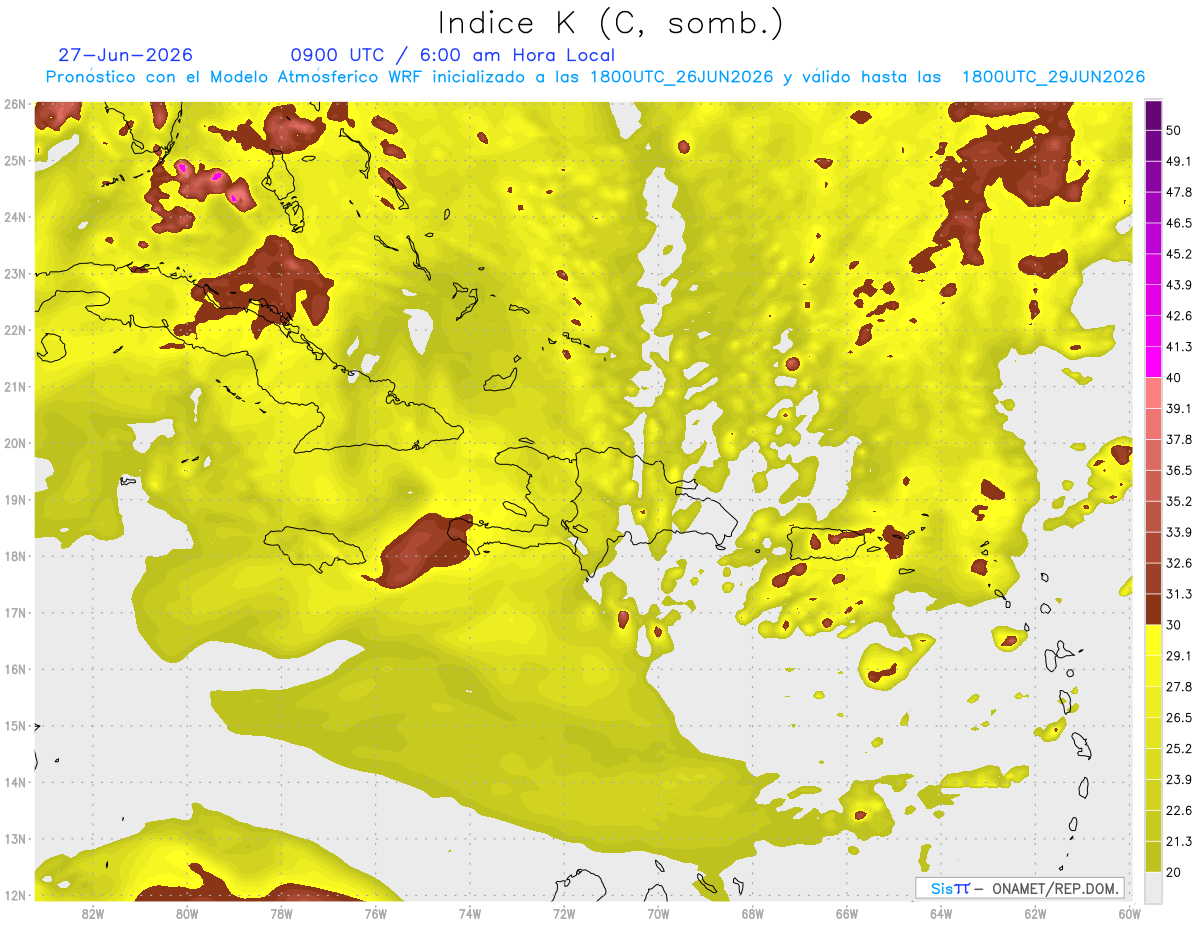This screenshot has height=927, width=1200.
Task: Click the longitude label '76W'
Action: (375, 913)
